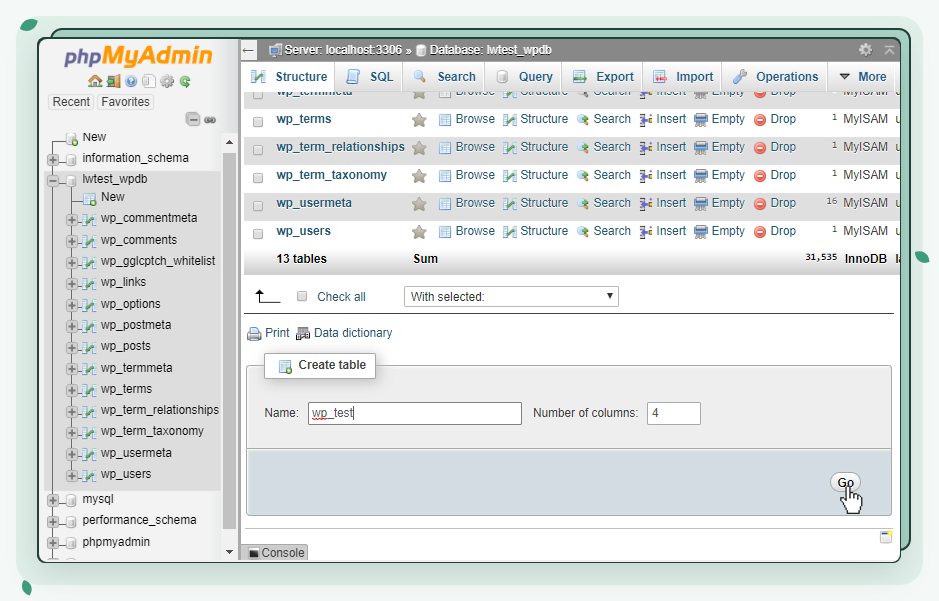Select New under lwtest_wpdb in the tree
939x601 pixels.
[x=113, y=197]
